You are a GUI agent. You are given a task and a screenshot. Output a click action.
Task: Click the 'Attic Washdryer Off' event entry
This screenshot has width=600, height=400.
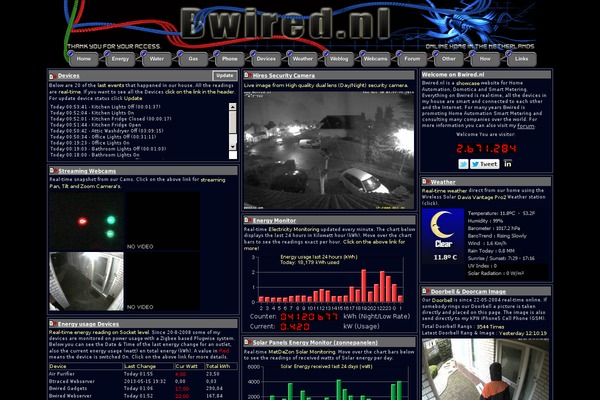(107, 131)
